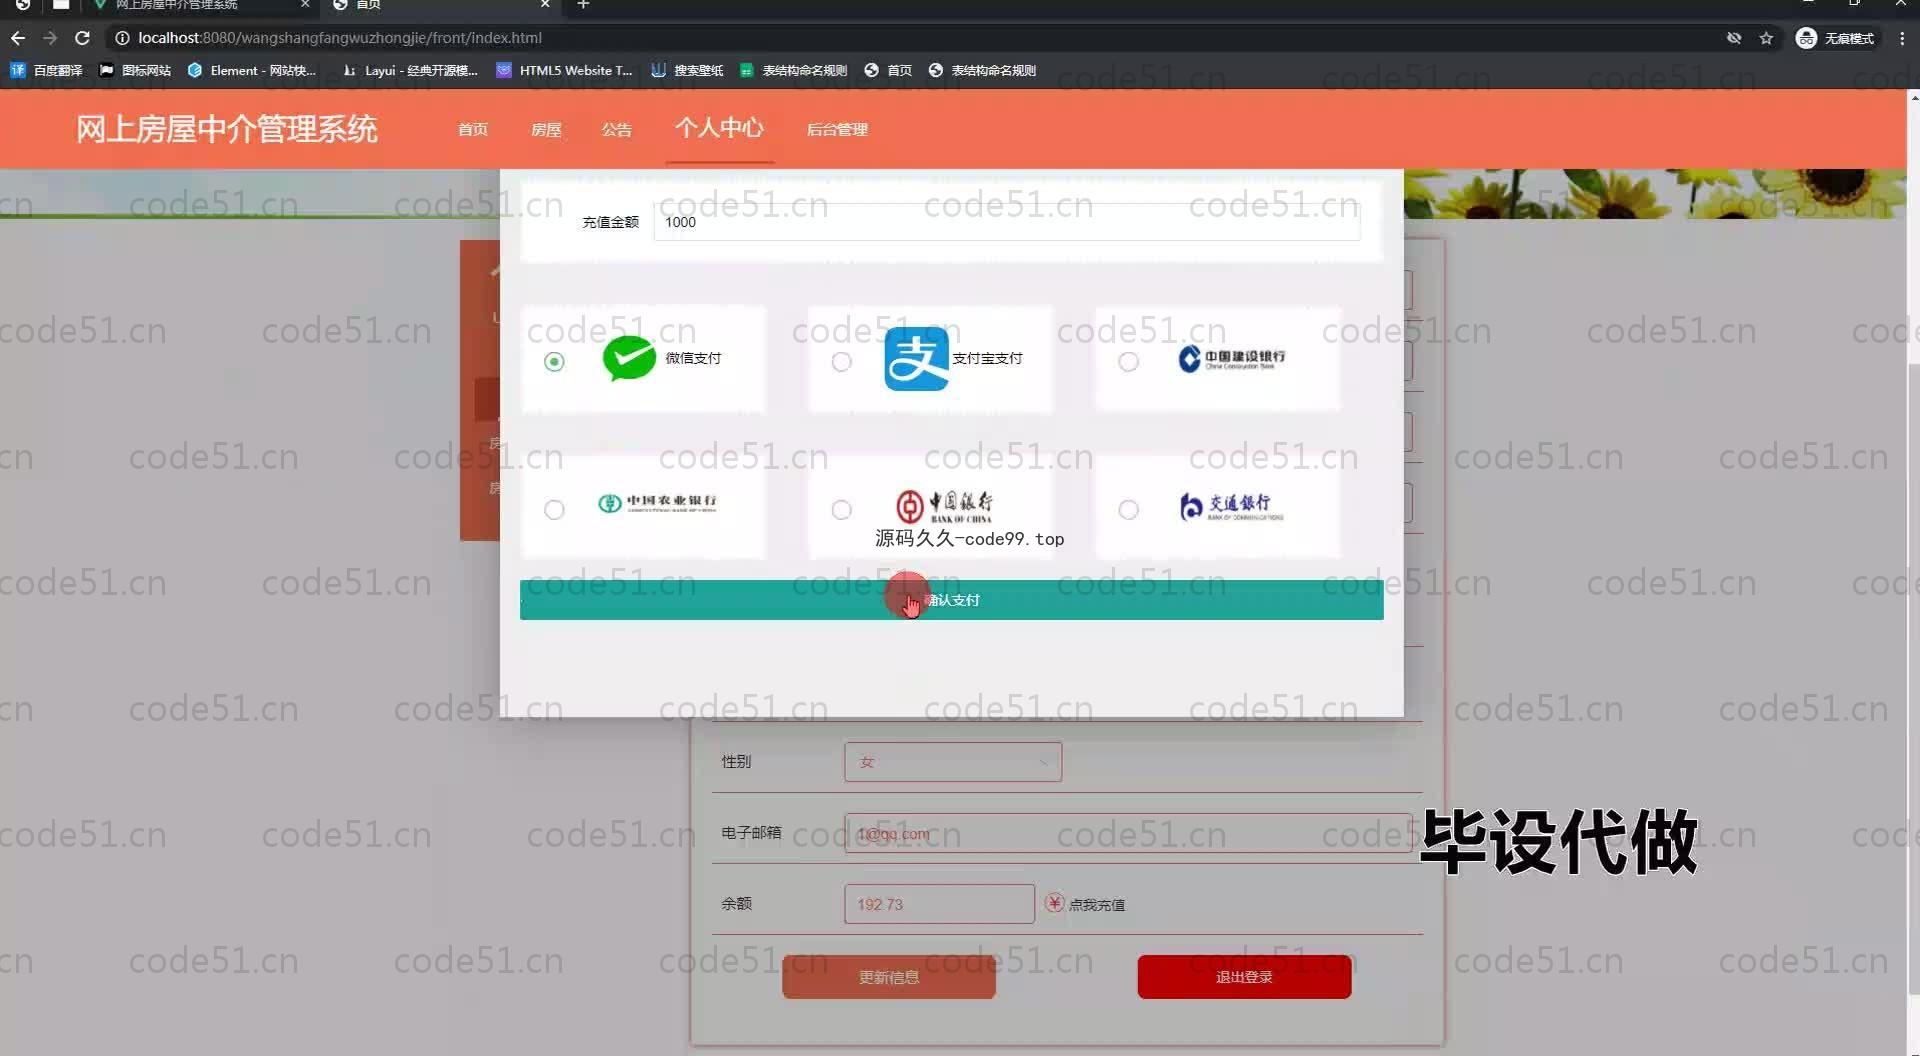
Task: Select the WeChat Pay radio button
Action: [x=554, y=362]
